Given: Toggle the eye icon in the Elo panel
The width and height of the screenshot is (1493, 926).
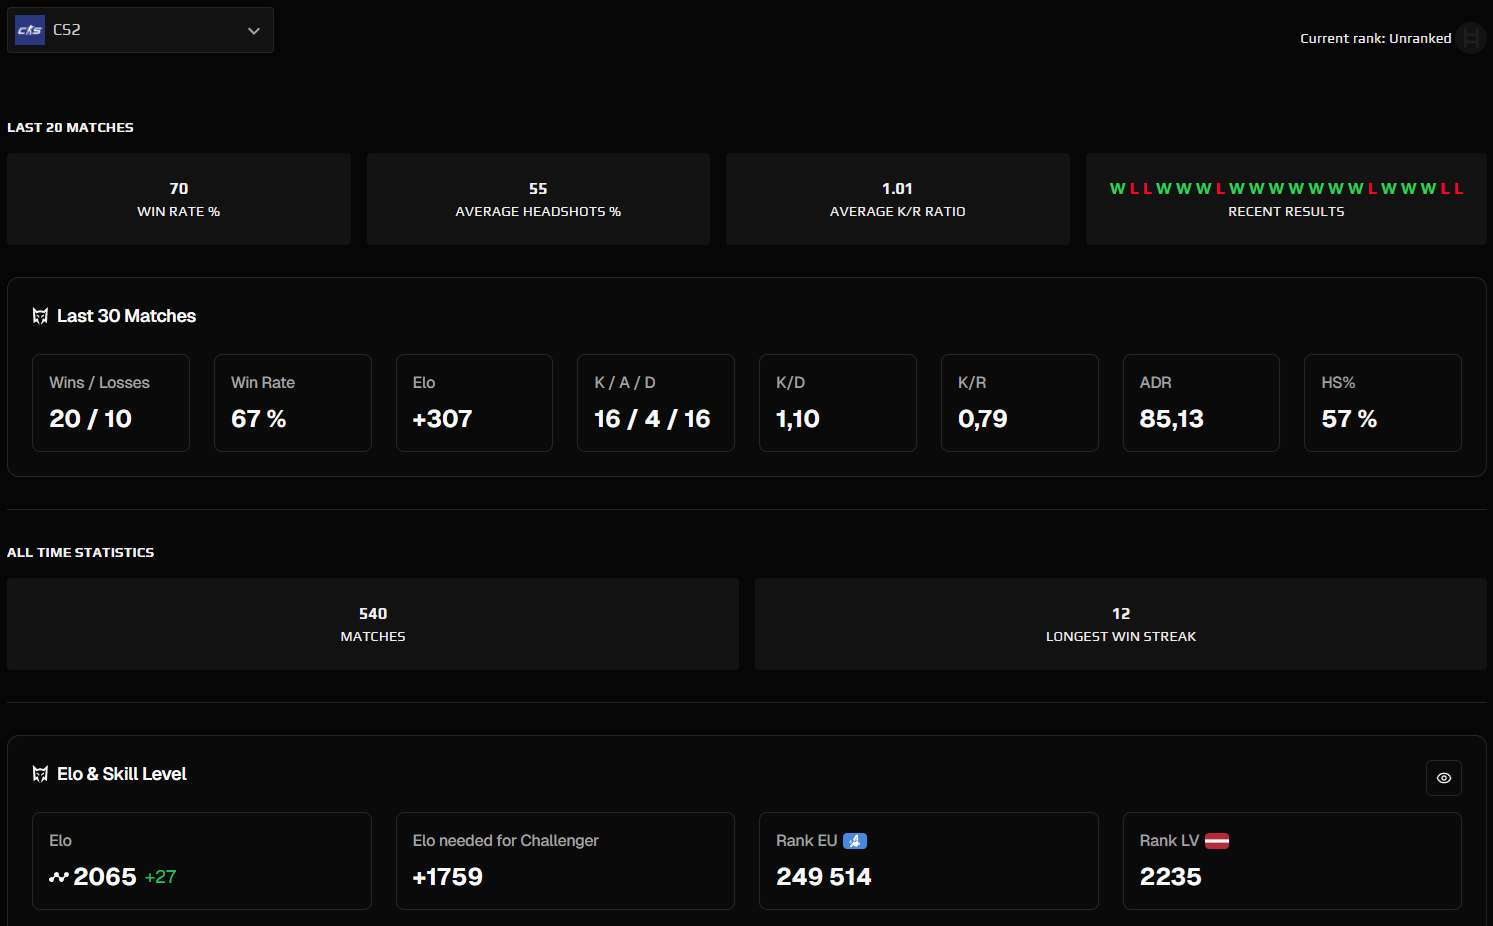Looking at the screenshot, I should (1443, 777).
